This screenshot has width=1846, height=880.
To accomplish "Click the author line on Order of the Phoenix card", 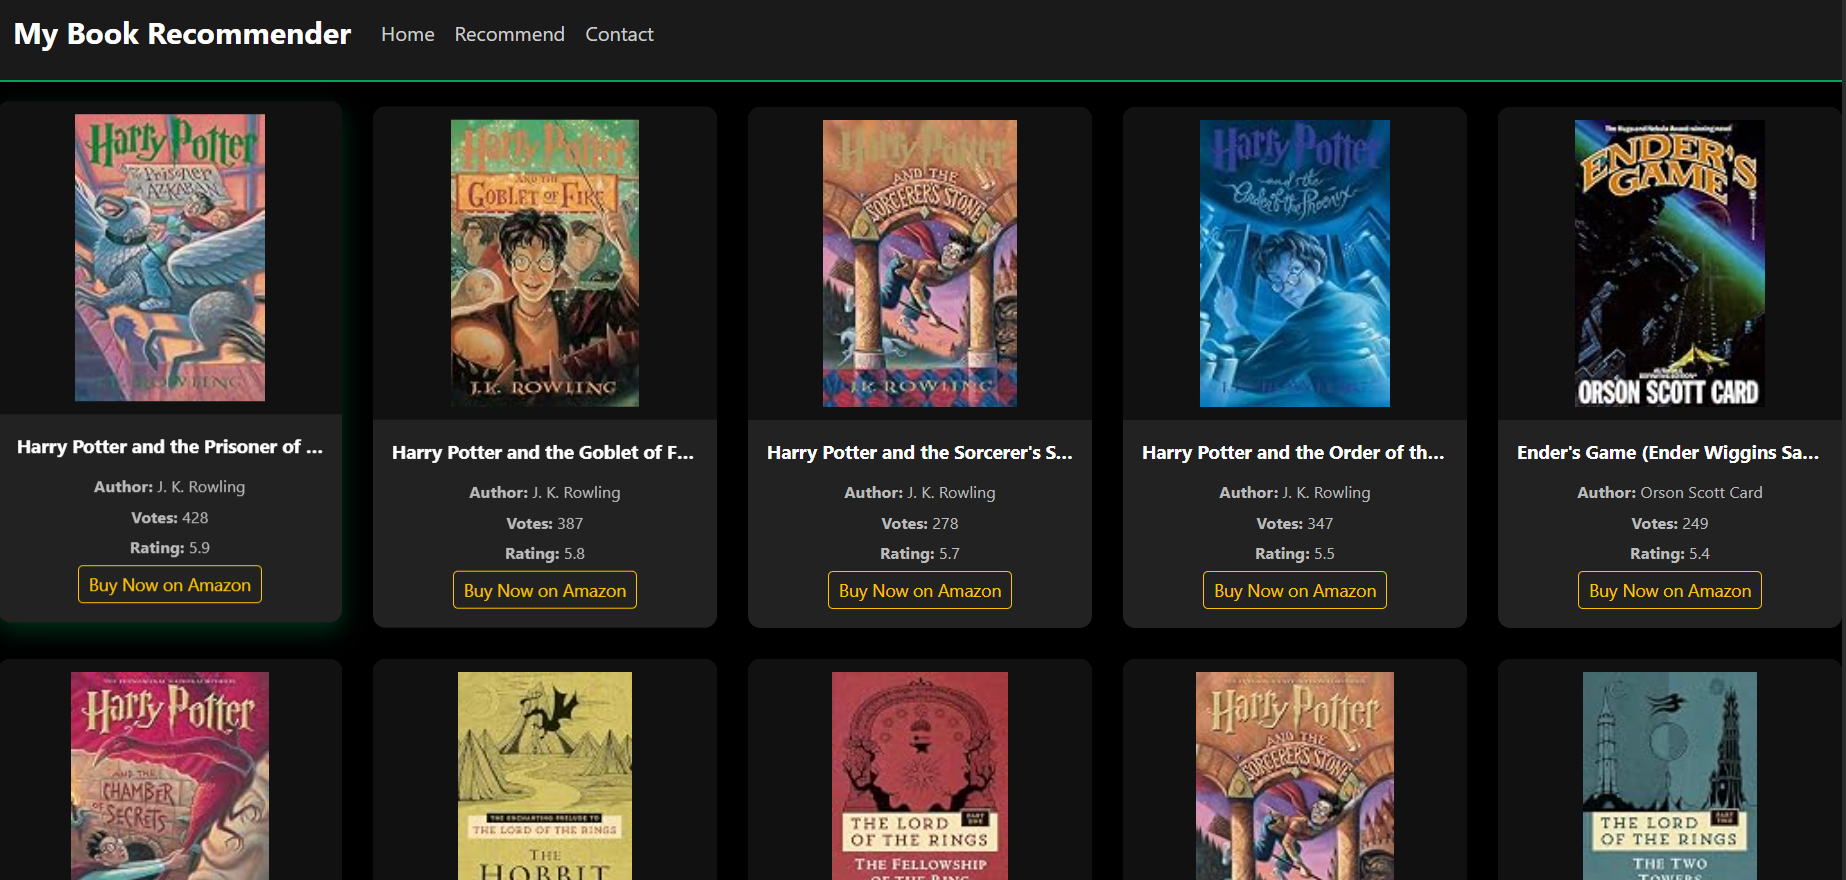I will tap(1295, 492).
